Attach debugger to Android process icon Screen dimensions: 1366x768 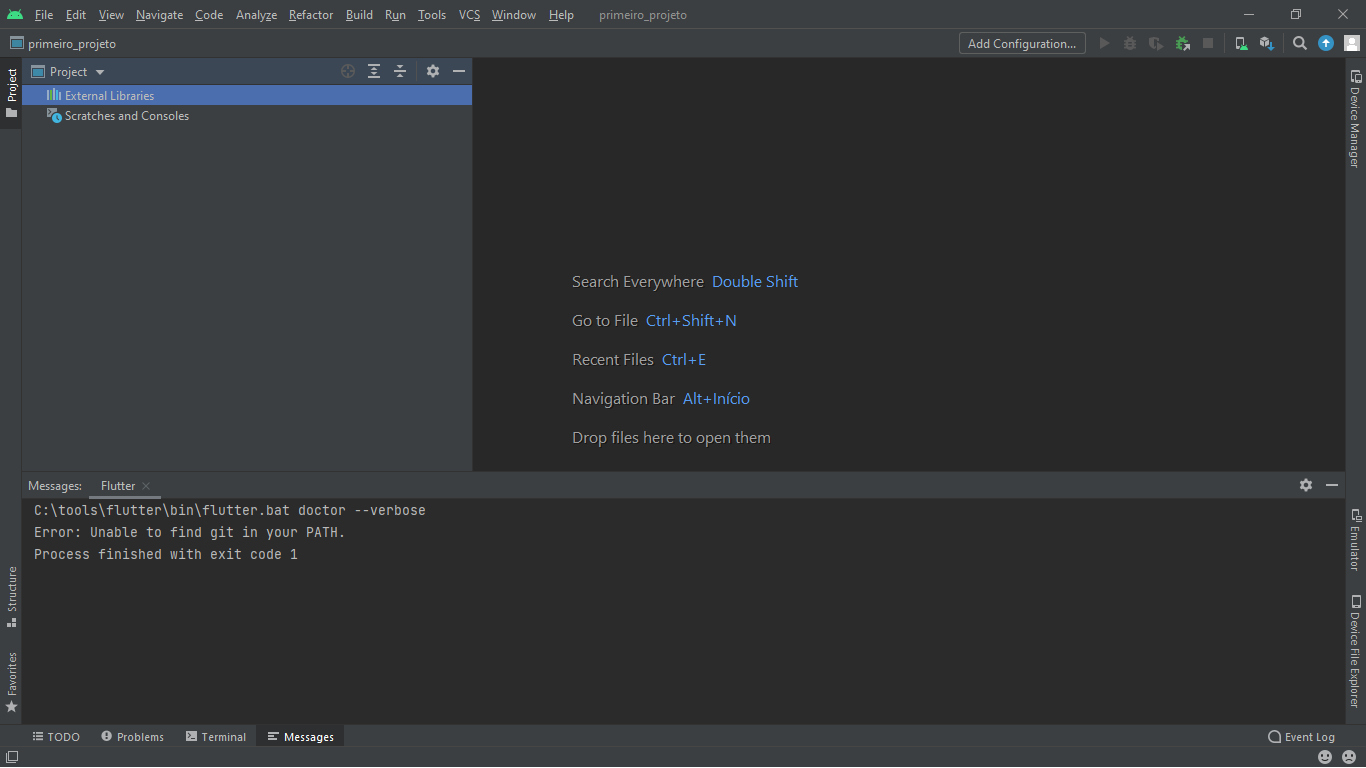tap(1183, 43)
